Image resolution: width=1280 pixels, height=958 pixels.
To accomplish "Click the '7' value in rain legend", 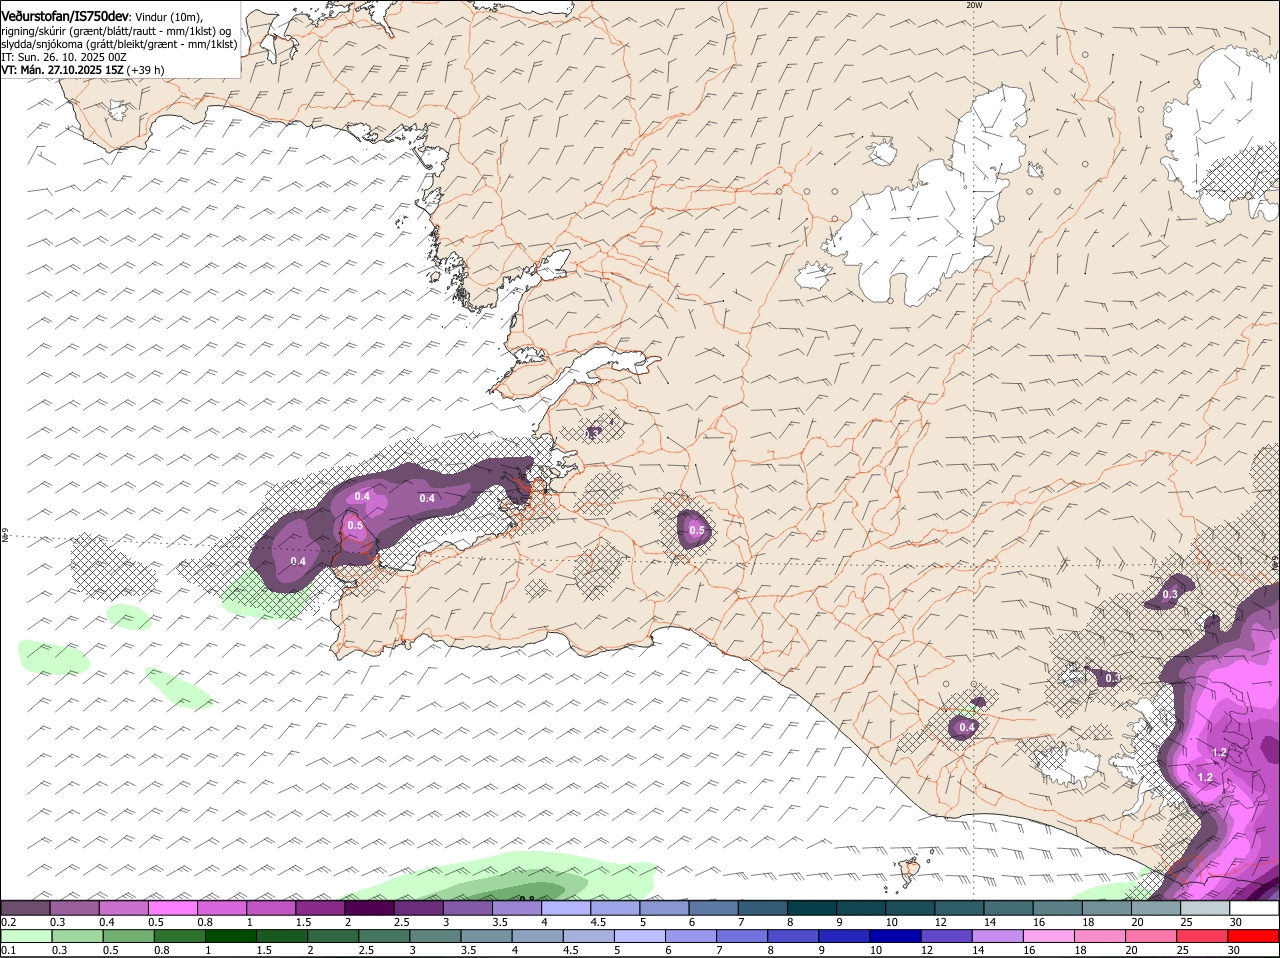I will pos(721,950).
